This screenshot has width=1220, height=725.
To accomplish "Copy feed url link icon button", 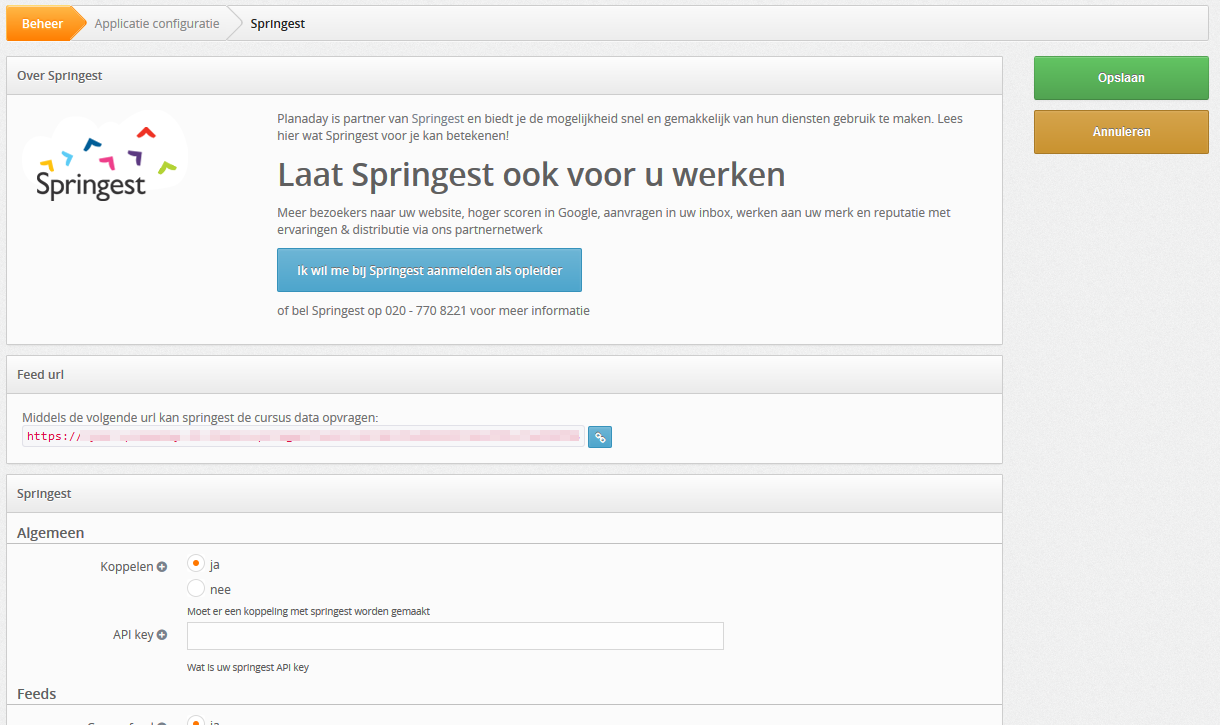I will pos(600,437).
